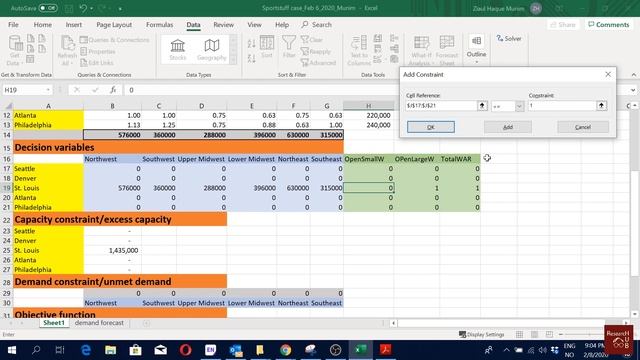Screen dimensions: 640x360
Task: Click the Properties command
Action: 98,51
